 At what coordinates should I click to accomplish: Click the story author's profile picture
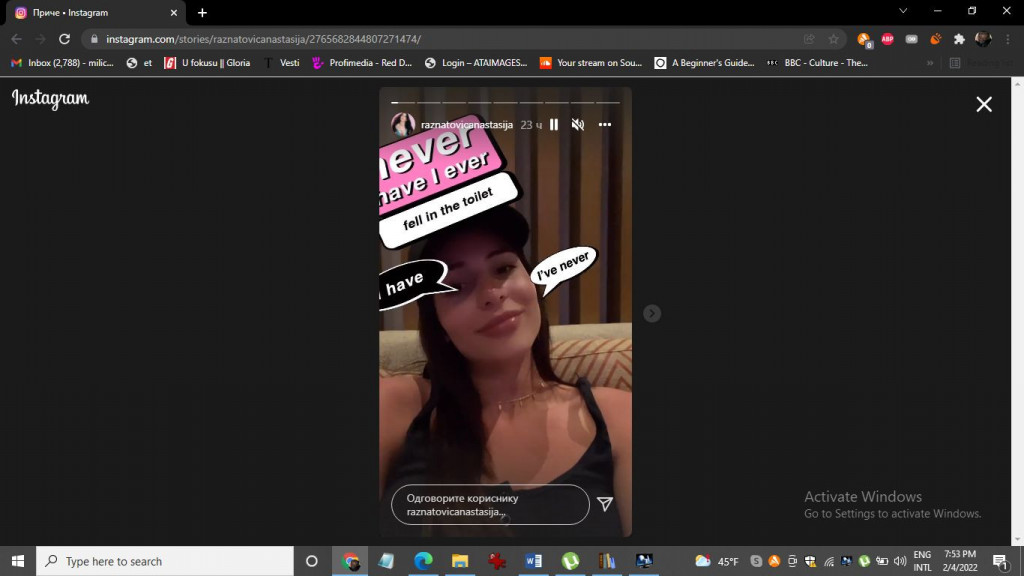[403, 125]
